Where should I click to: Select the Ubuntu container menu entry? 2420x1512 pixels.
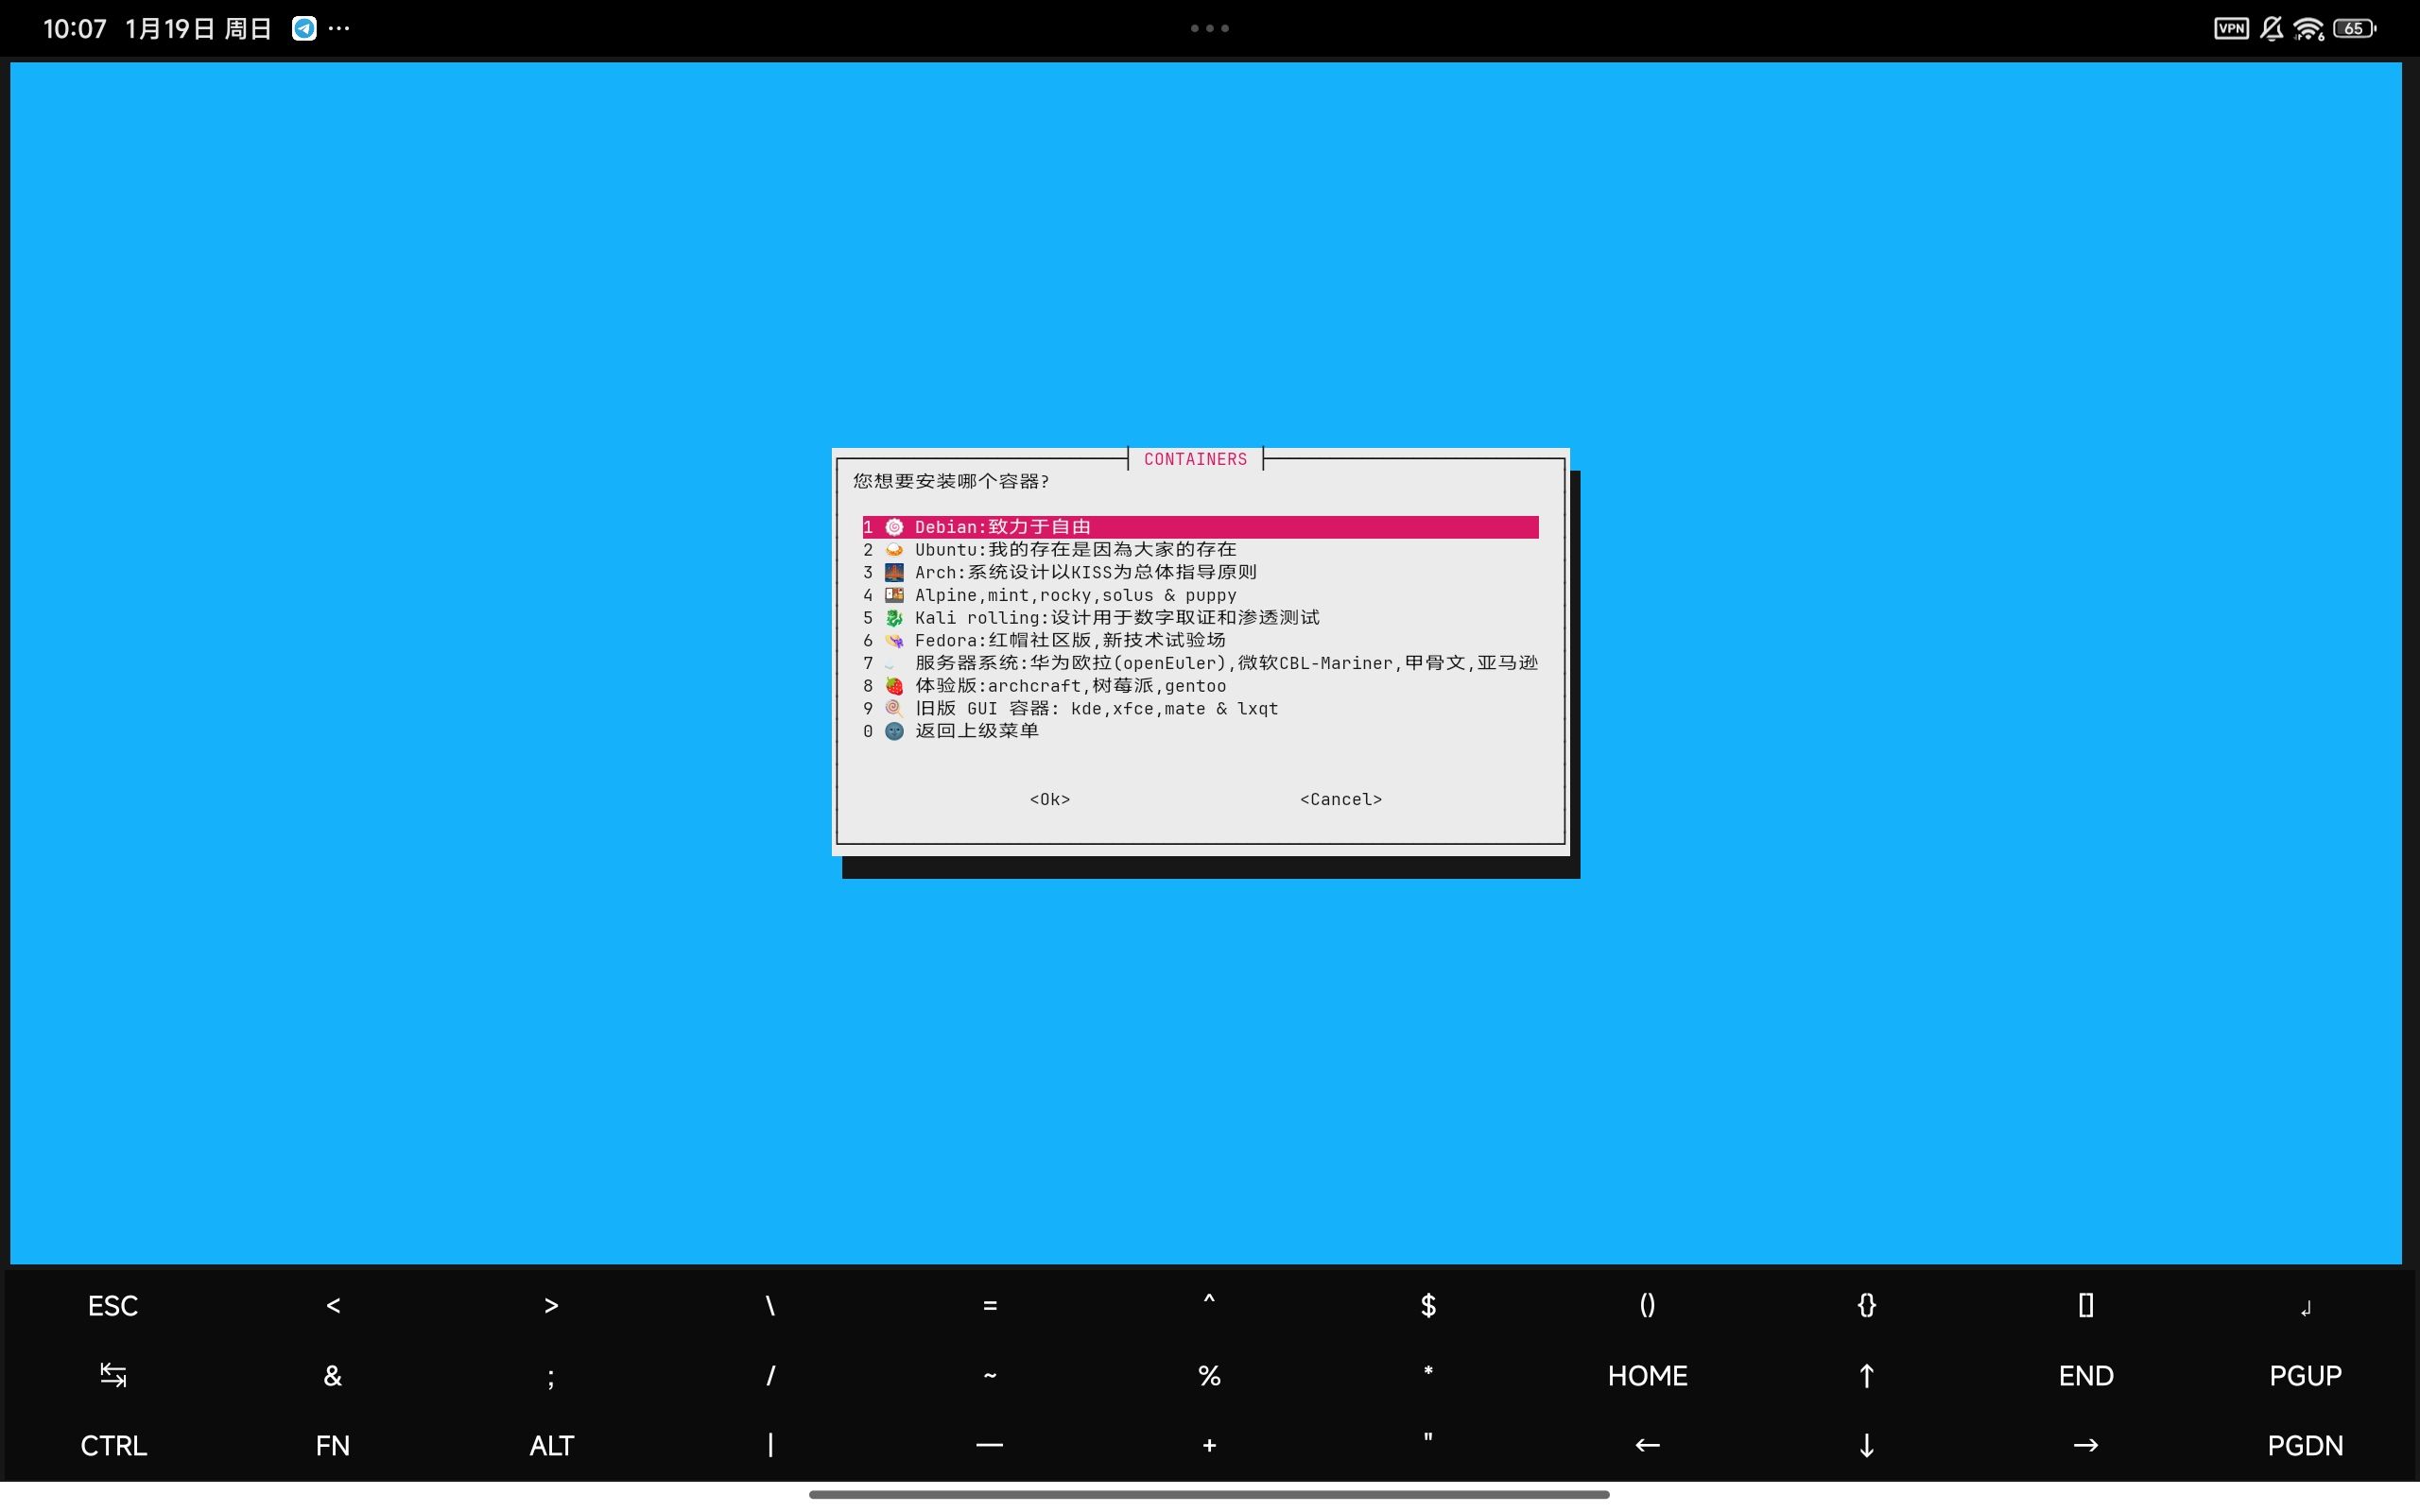(1200, 550)
